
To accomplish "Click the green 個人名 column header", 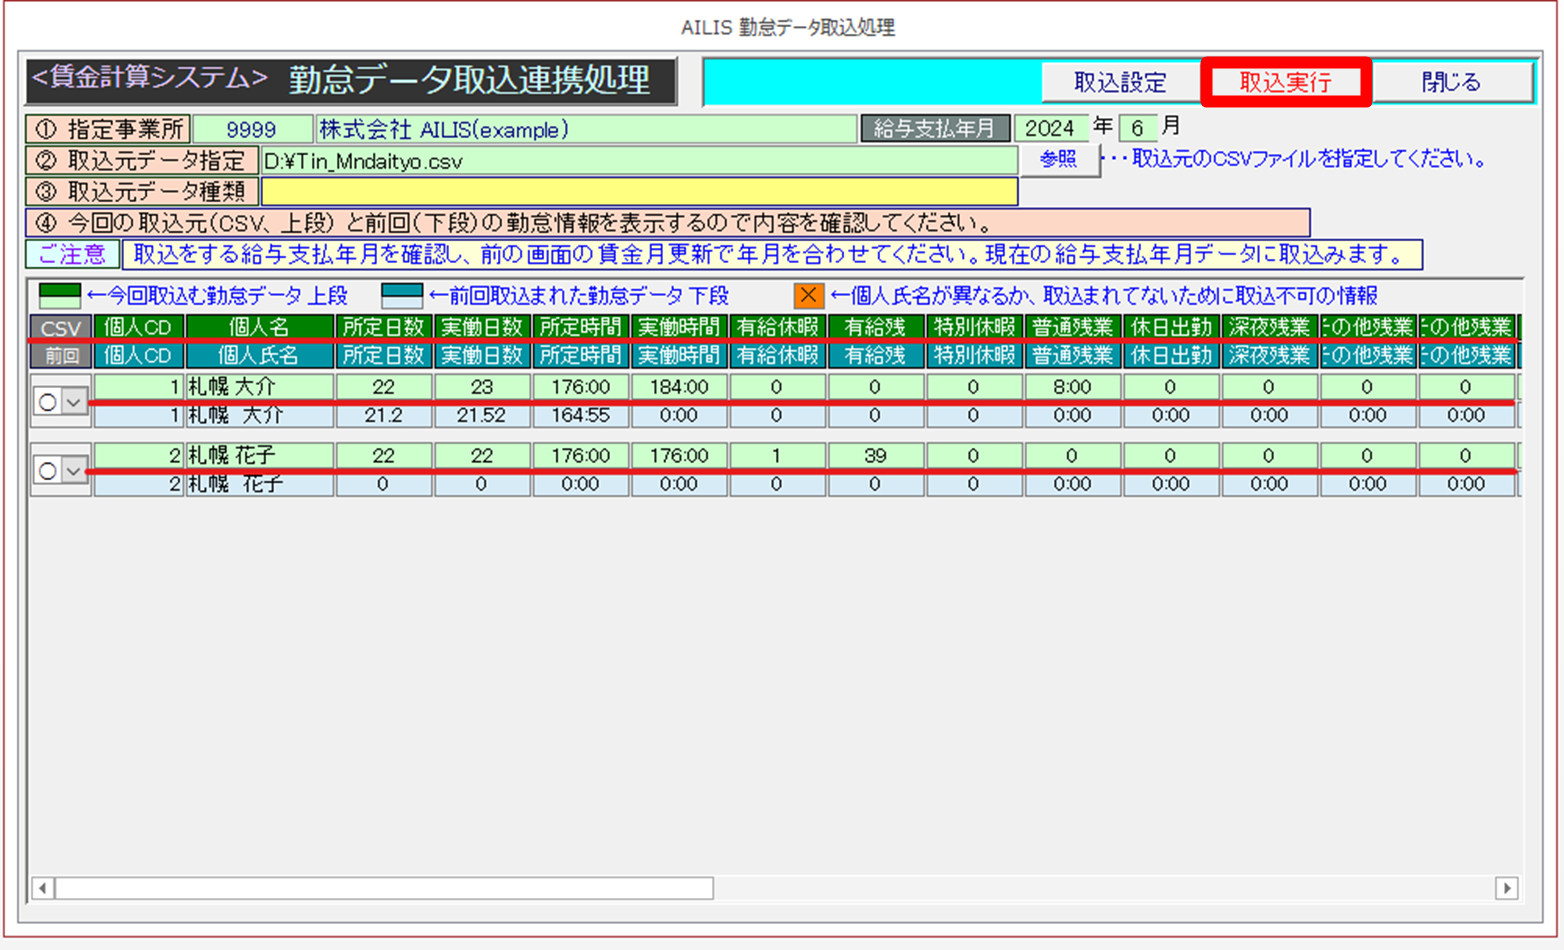I will 259,328.
